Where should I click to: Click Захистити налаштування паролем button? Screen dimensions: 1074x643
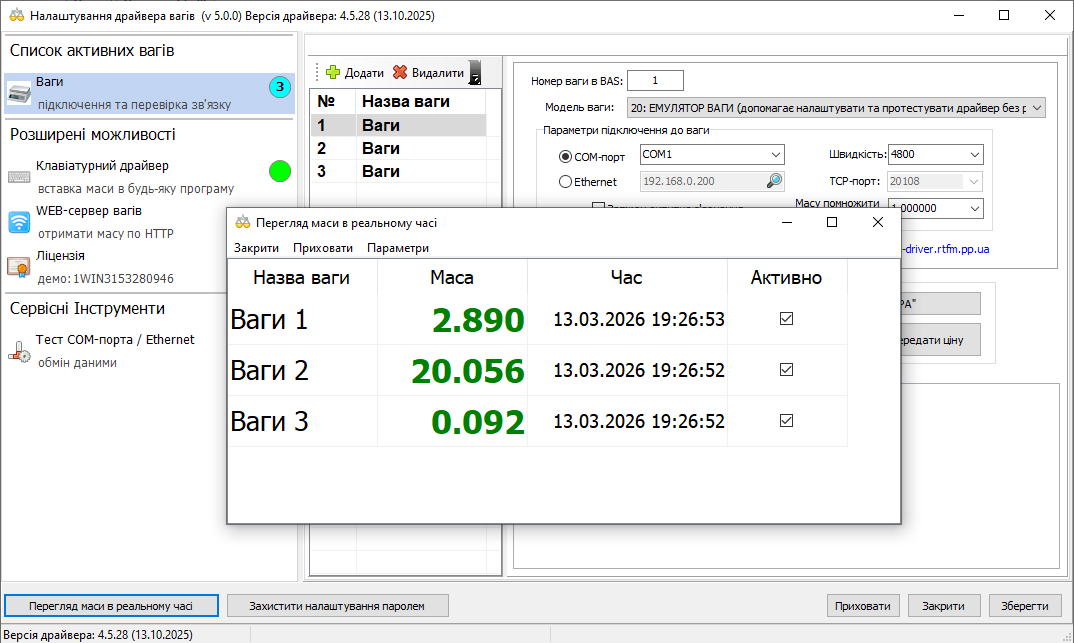[337, 606]
